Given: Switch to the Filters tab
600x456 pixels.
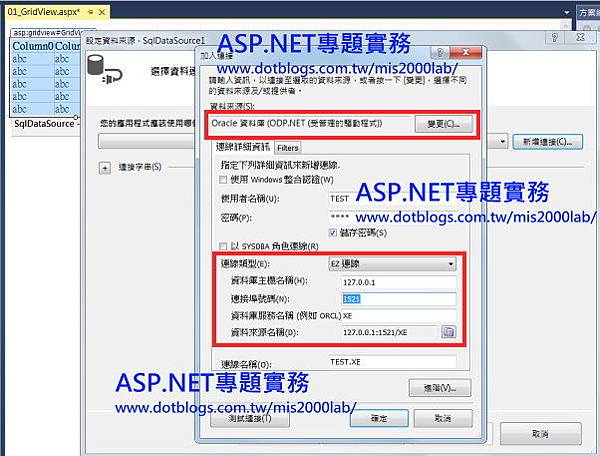Looking at the screenshot, I should pos(288,148).
